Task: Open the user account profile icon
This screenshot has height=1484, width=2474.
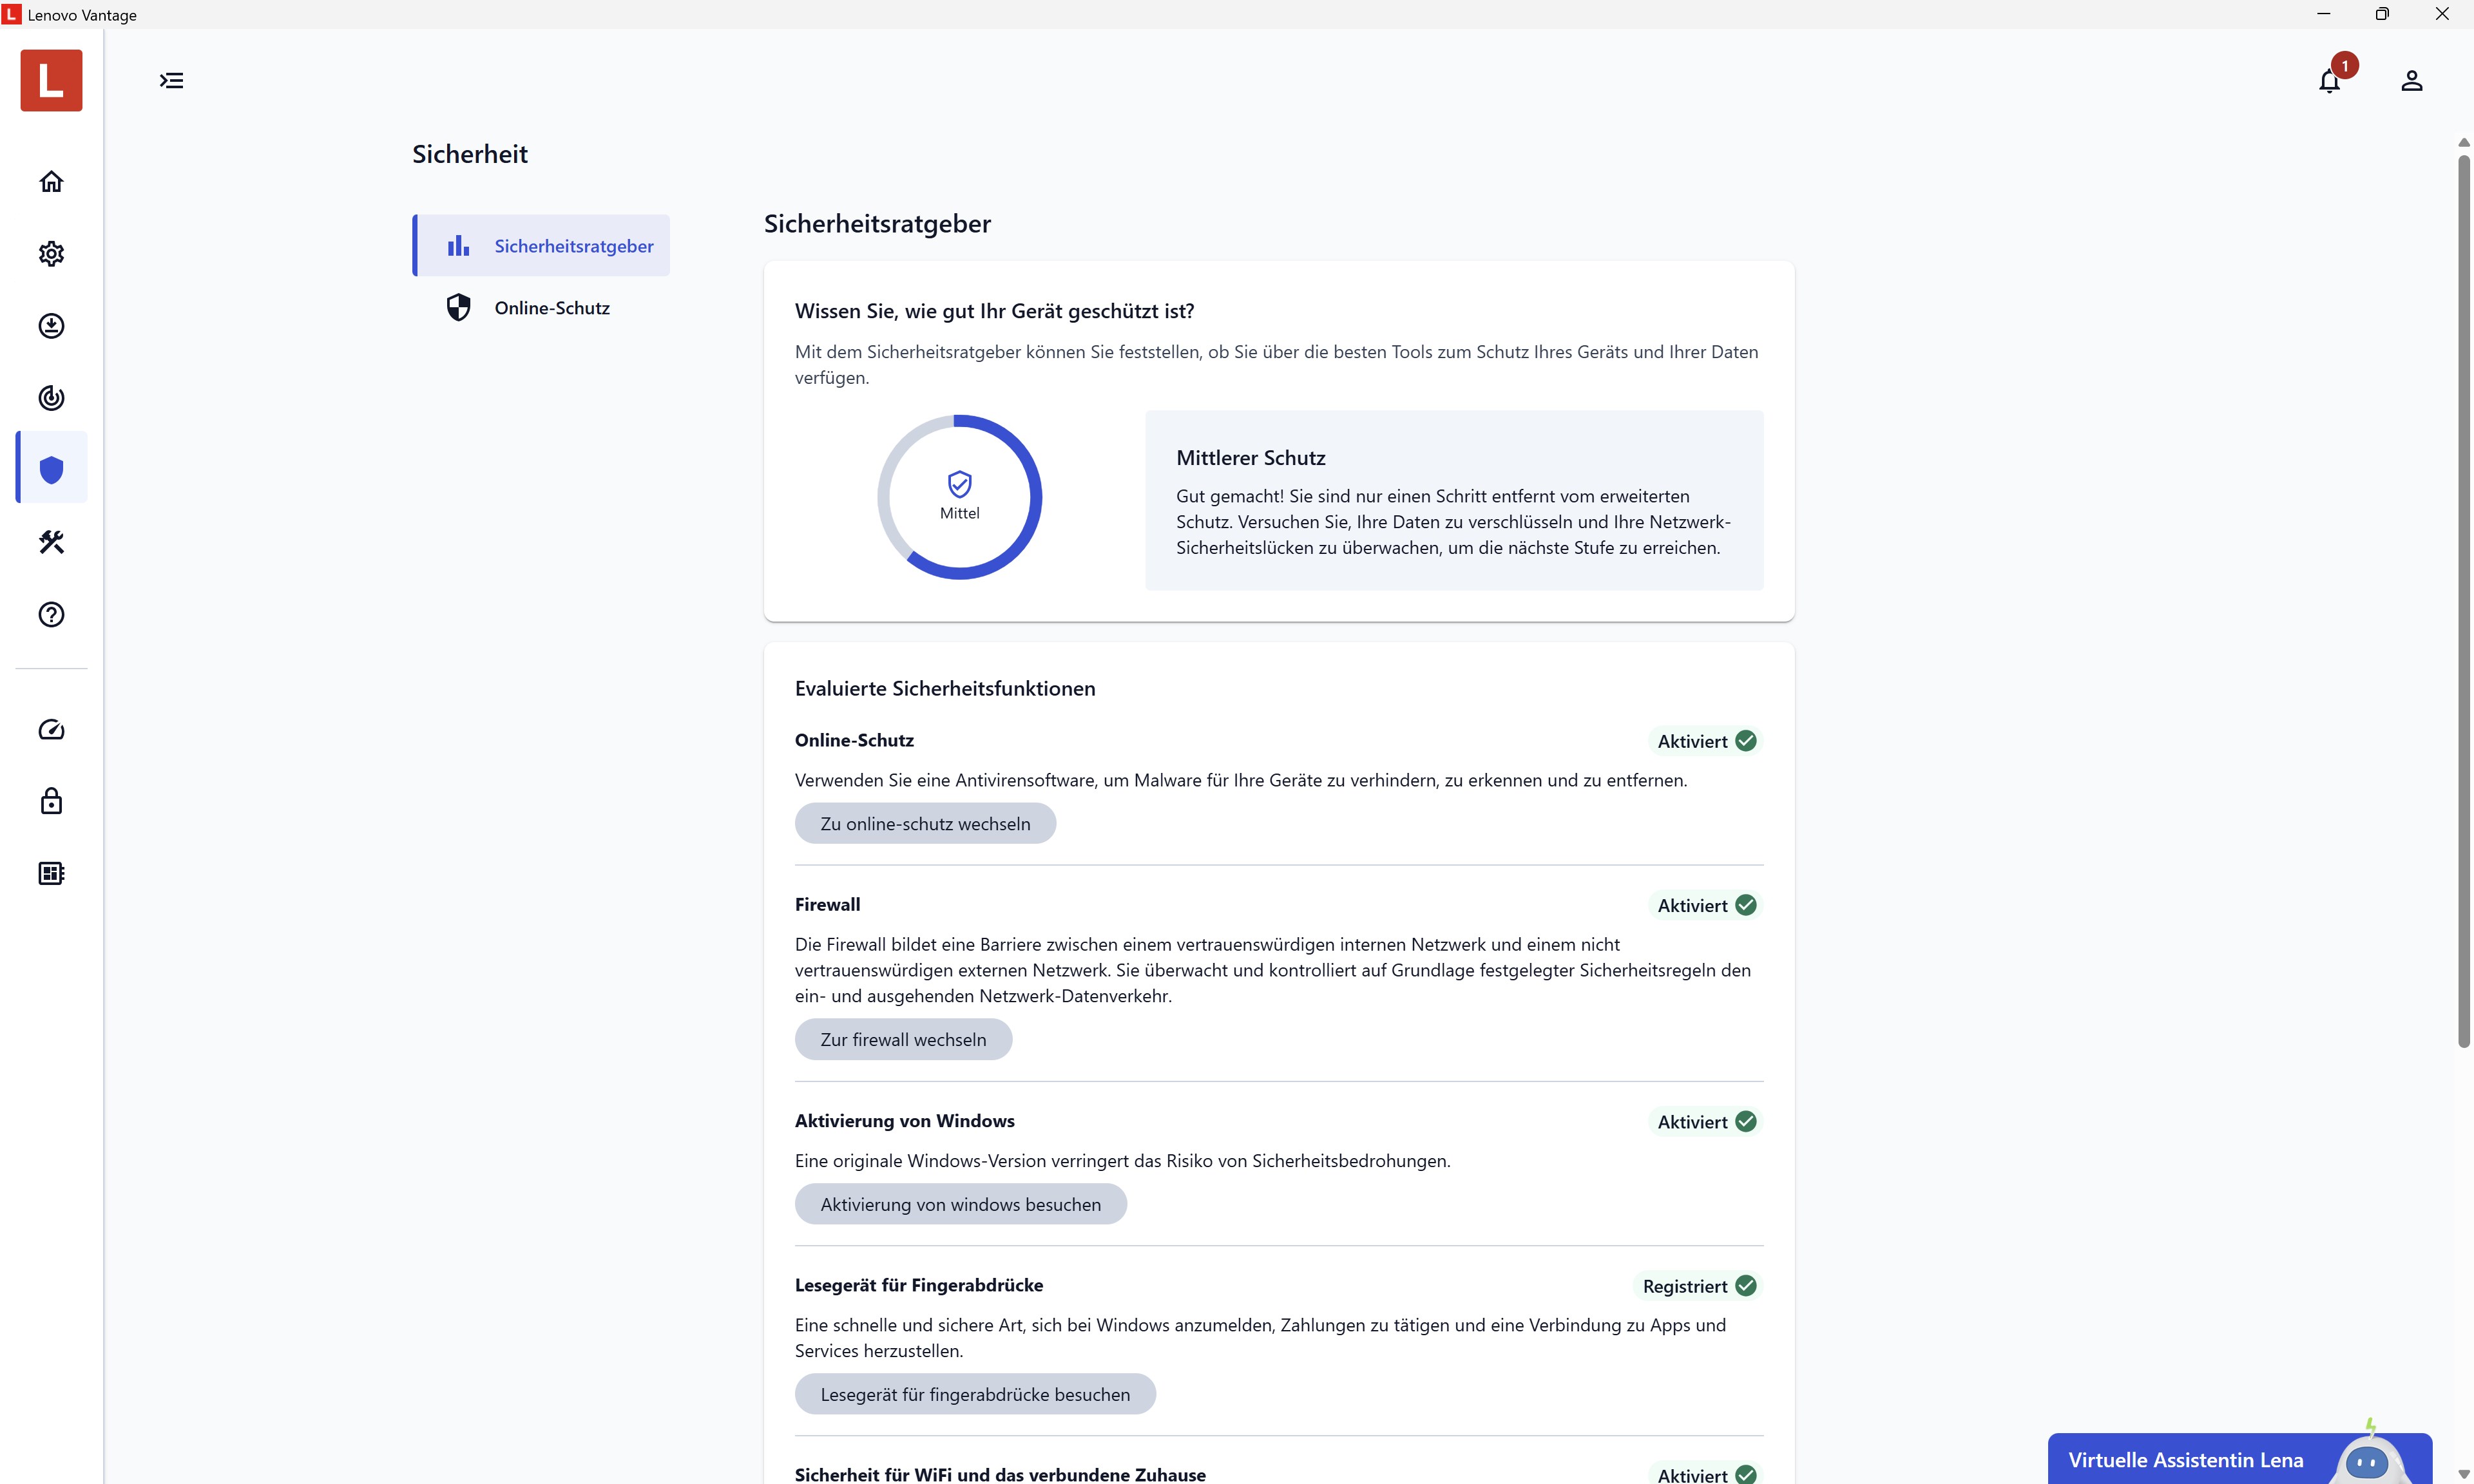Action: [2411, 81]
